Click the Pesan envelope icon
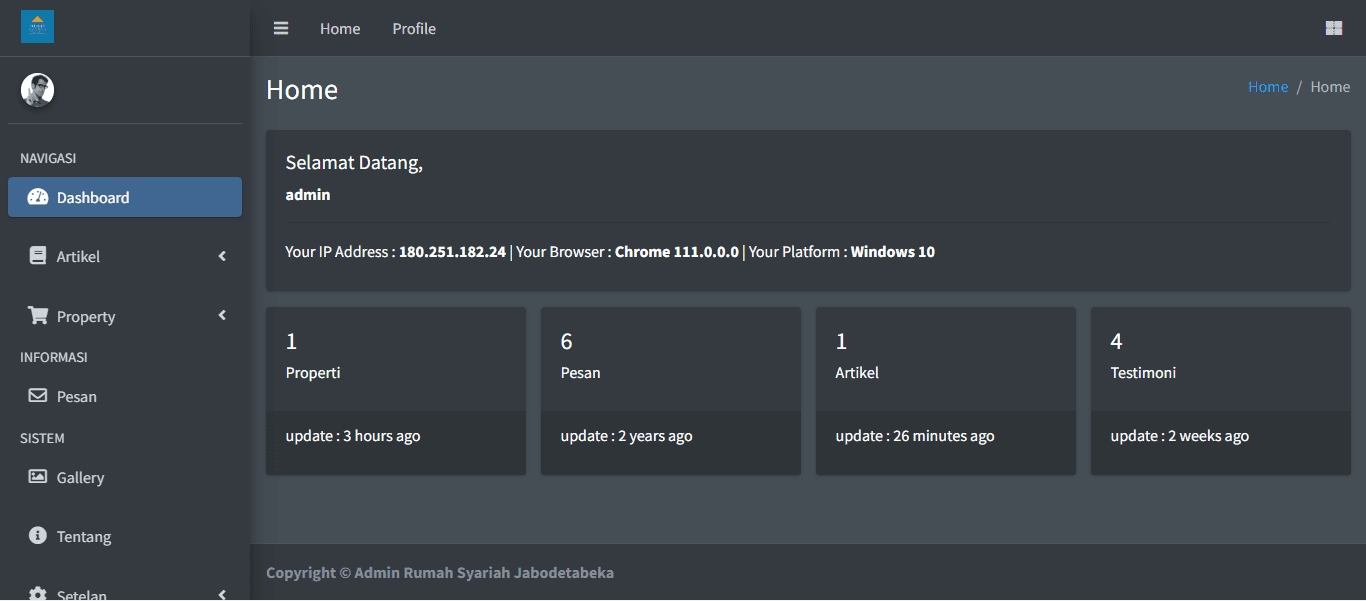This screenshot has height=601, width=1366. pos(38,396)
